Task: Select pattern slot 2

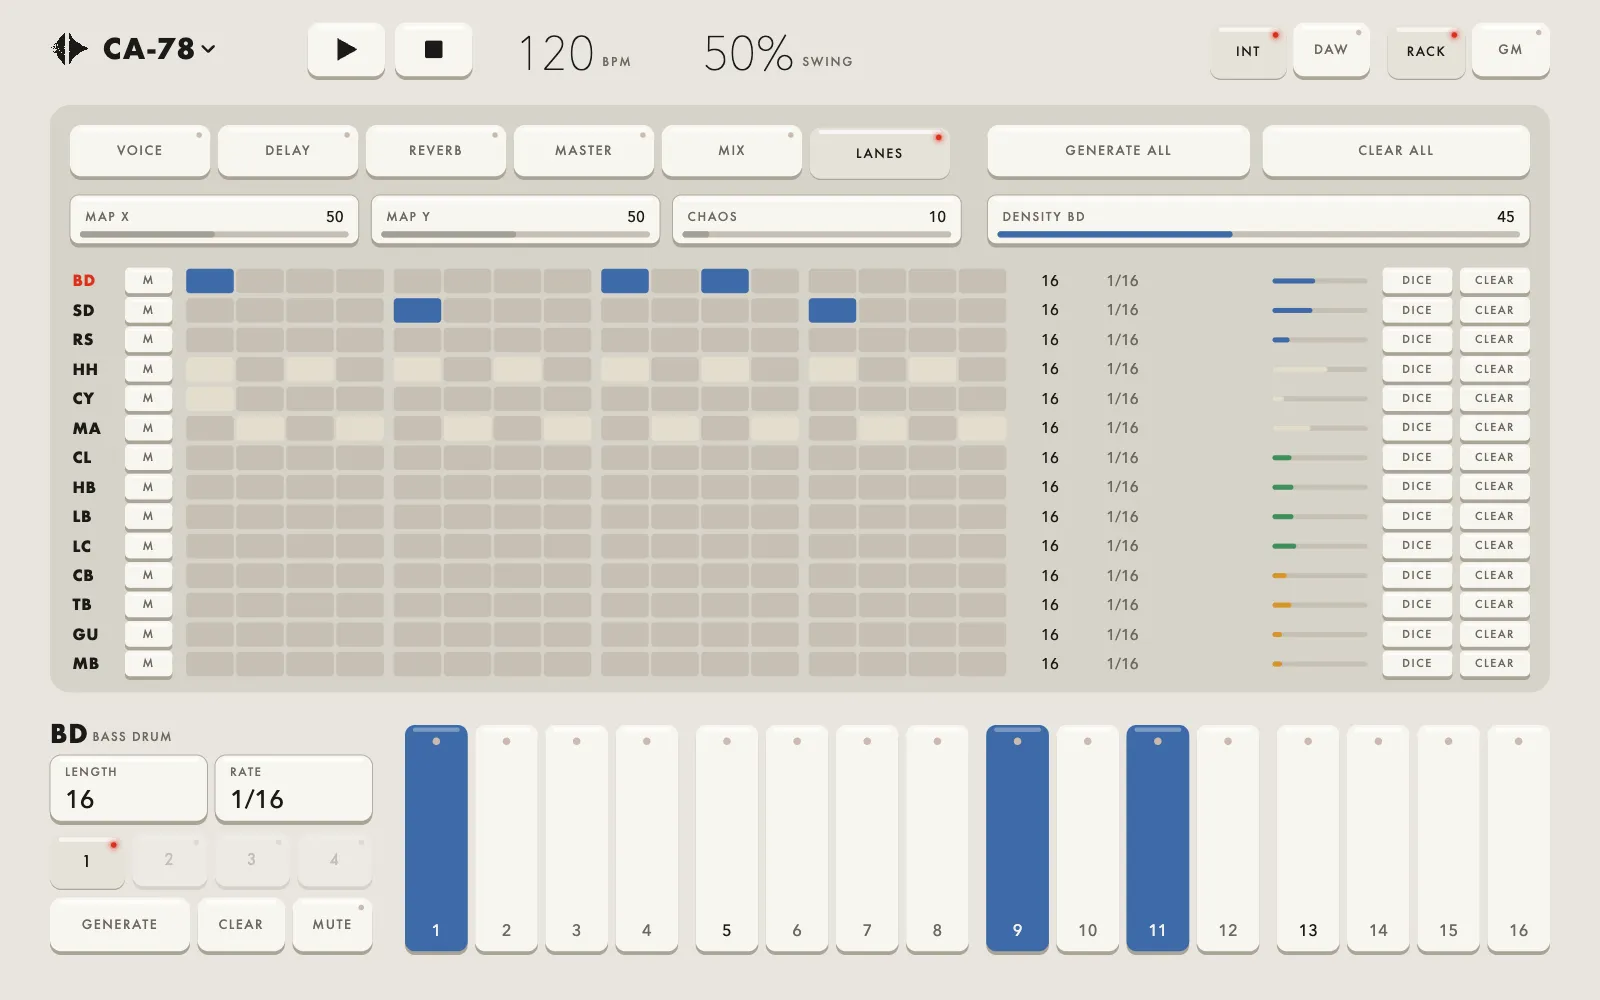Action: tap(169, 859)
